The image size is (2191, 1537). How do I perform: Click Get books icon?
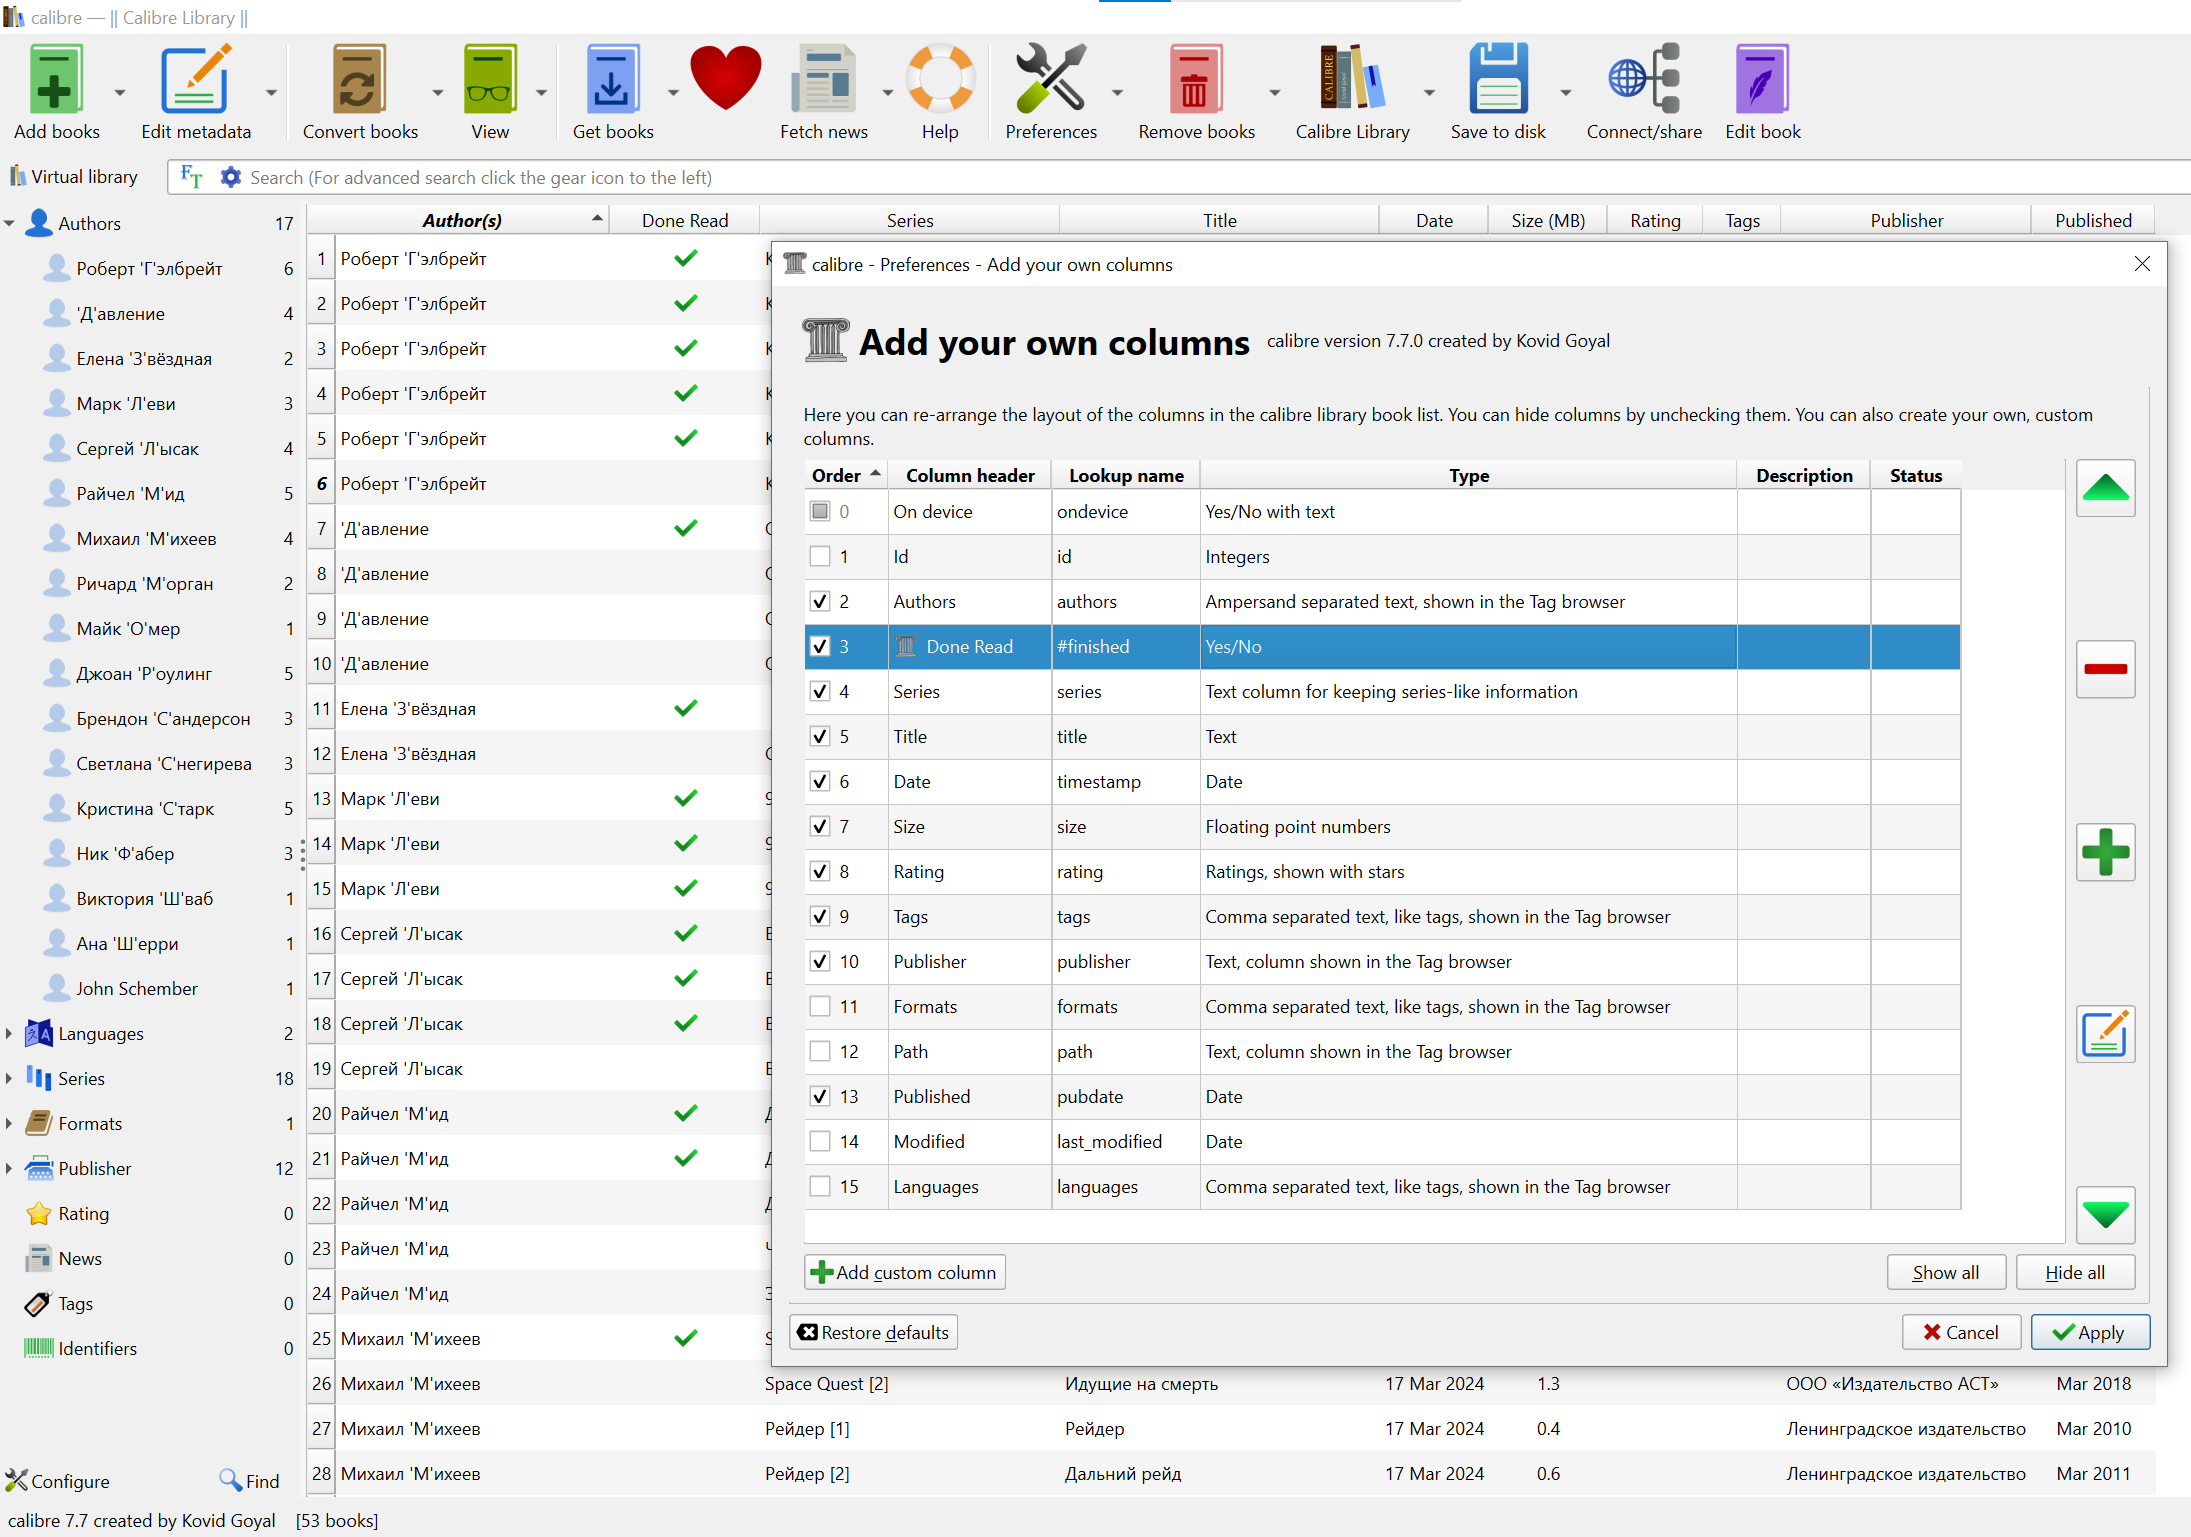[612, 79]
